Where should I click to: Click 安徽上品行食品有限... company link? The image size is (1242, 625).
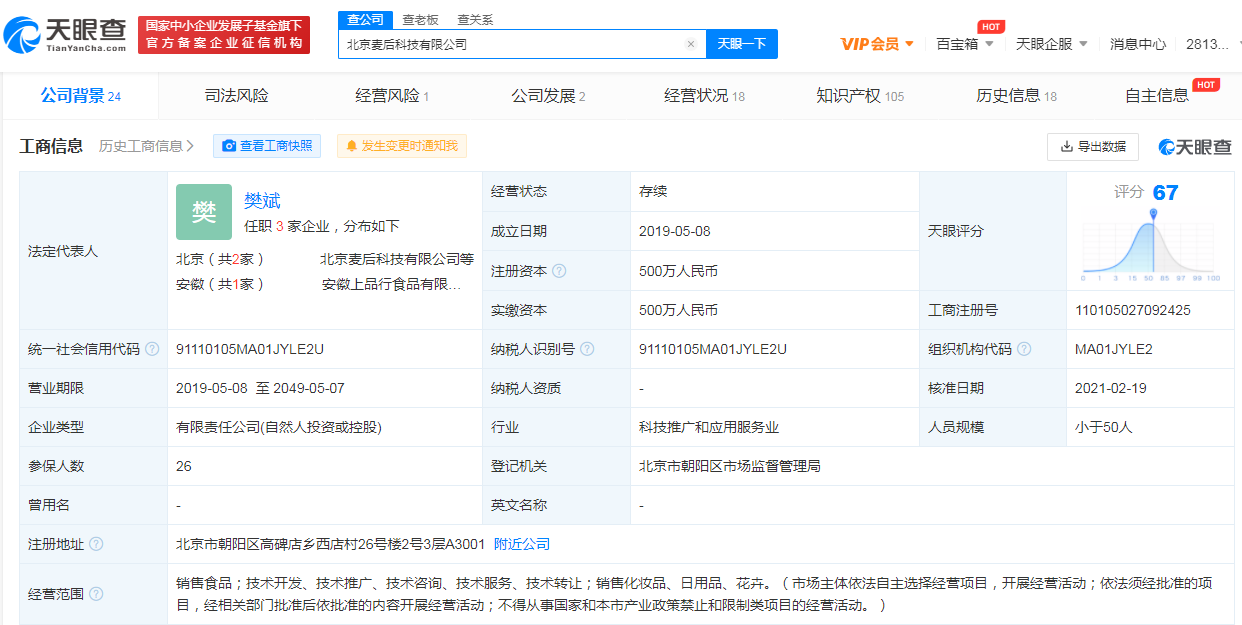tap(391, 284)
